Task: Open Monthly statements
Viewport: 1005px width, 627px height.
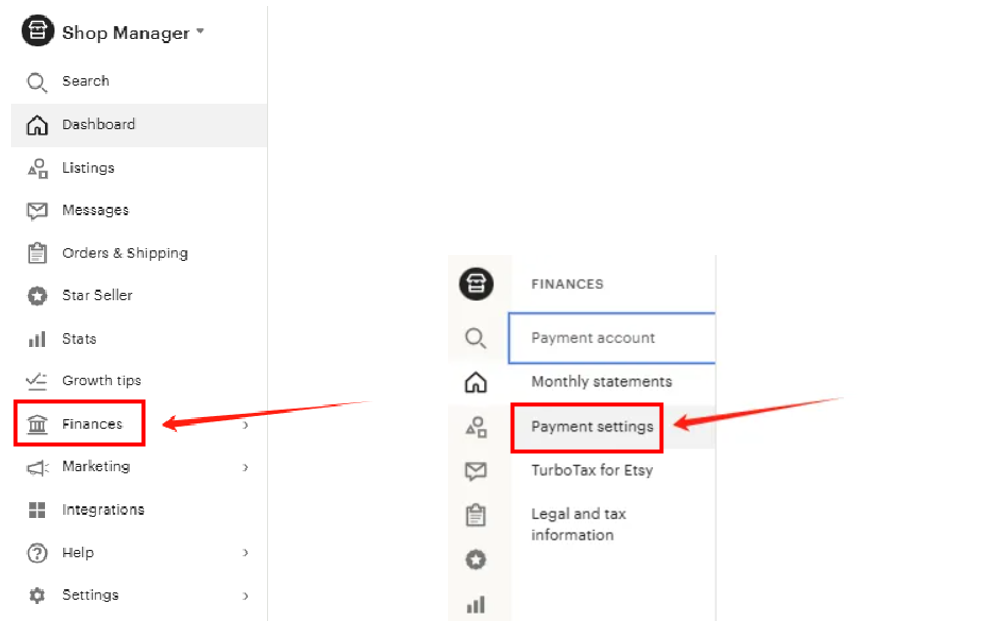Action: pos(601,382)
